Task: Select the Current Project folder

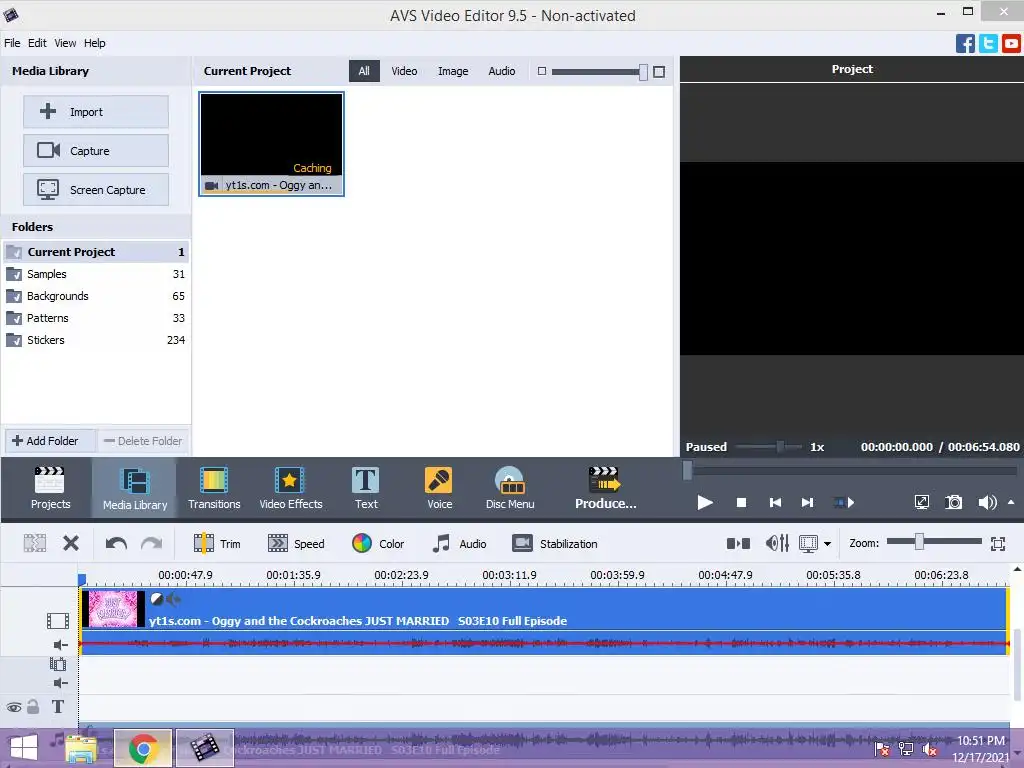Action: (96, 252)
